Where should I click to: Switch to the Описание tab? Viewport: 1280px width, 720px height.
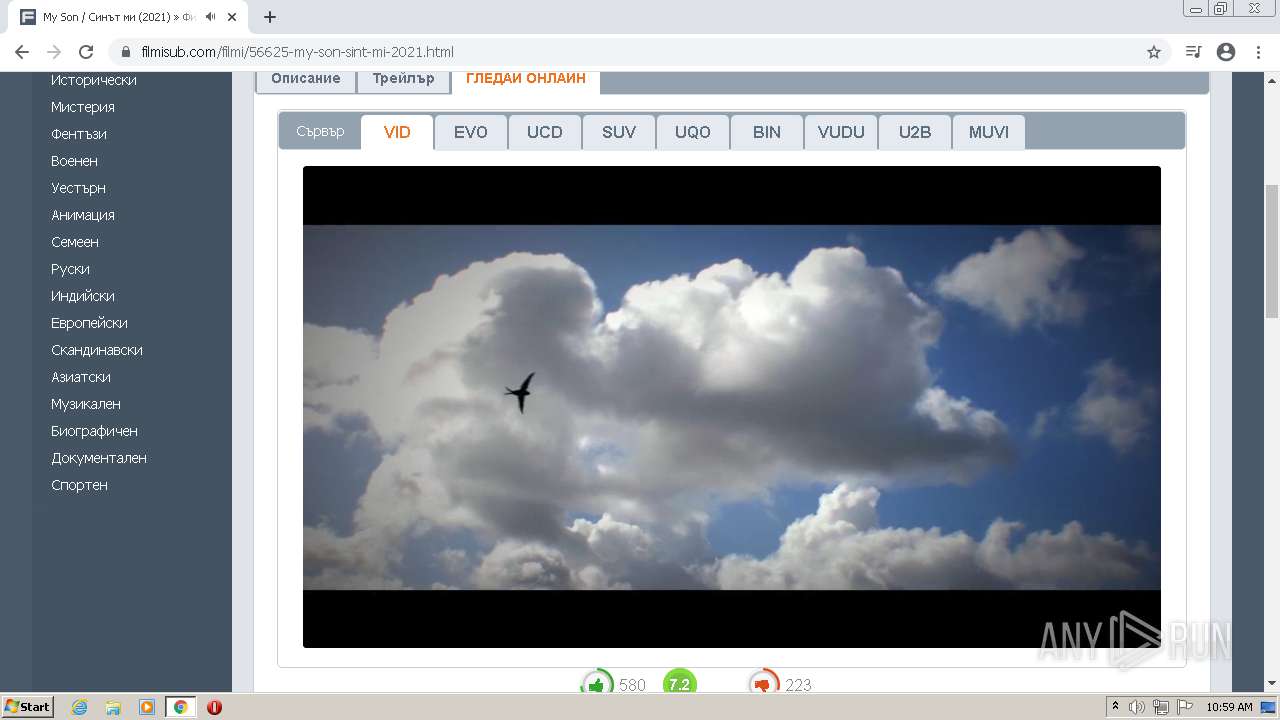point(306,80)
